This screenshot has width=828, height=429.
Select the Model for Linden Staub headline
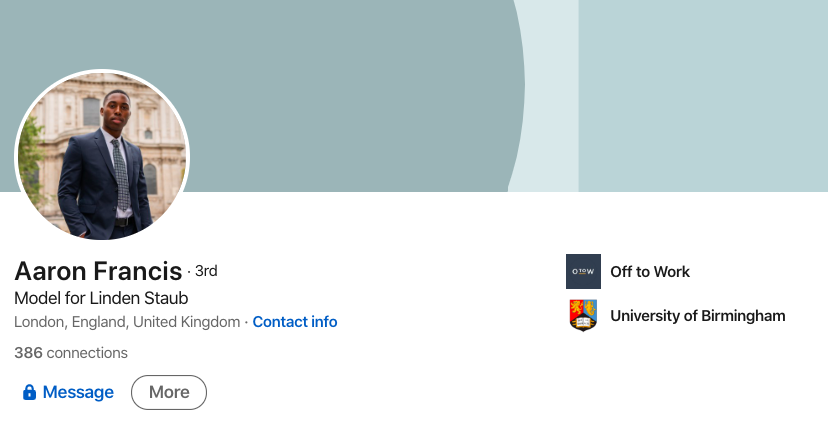101,298
